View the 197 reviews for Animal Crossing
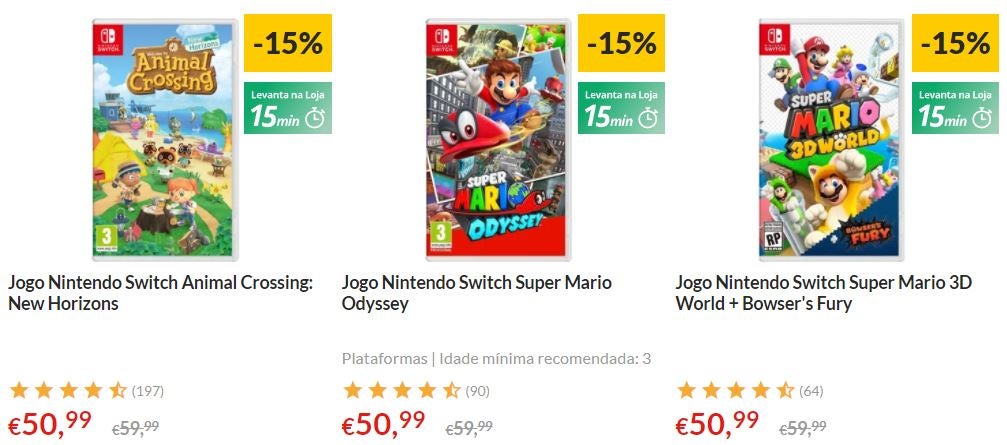The image size is (1007, 445). coord(148,391)
